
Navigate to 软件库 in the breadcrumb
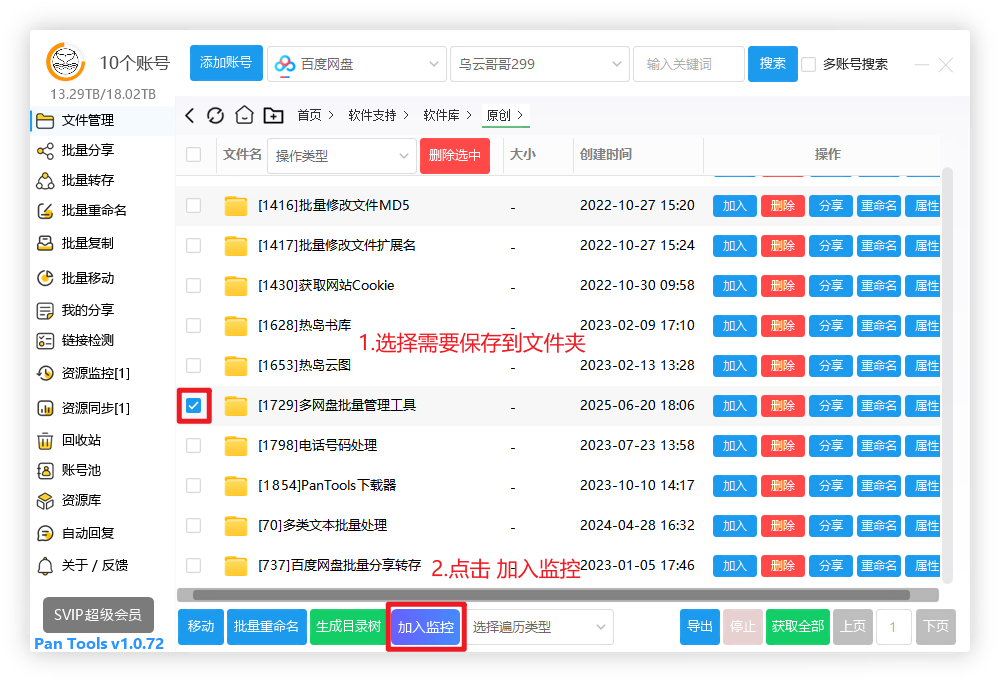441,116
